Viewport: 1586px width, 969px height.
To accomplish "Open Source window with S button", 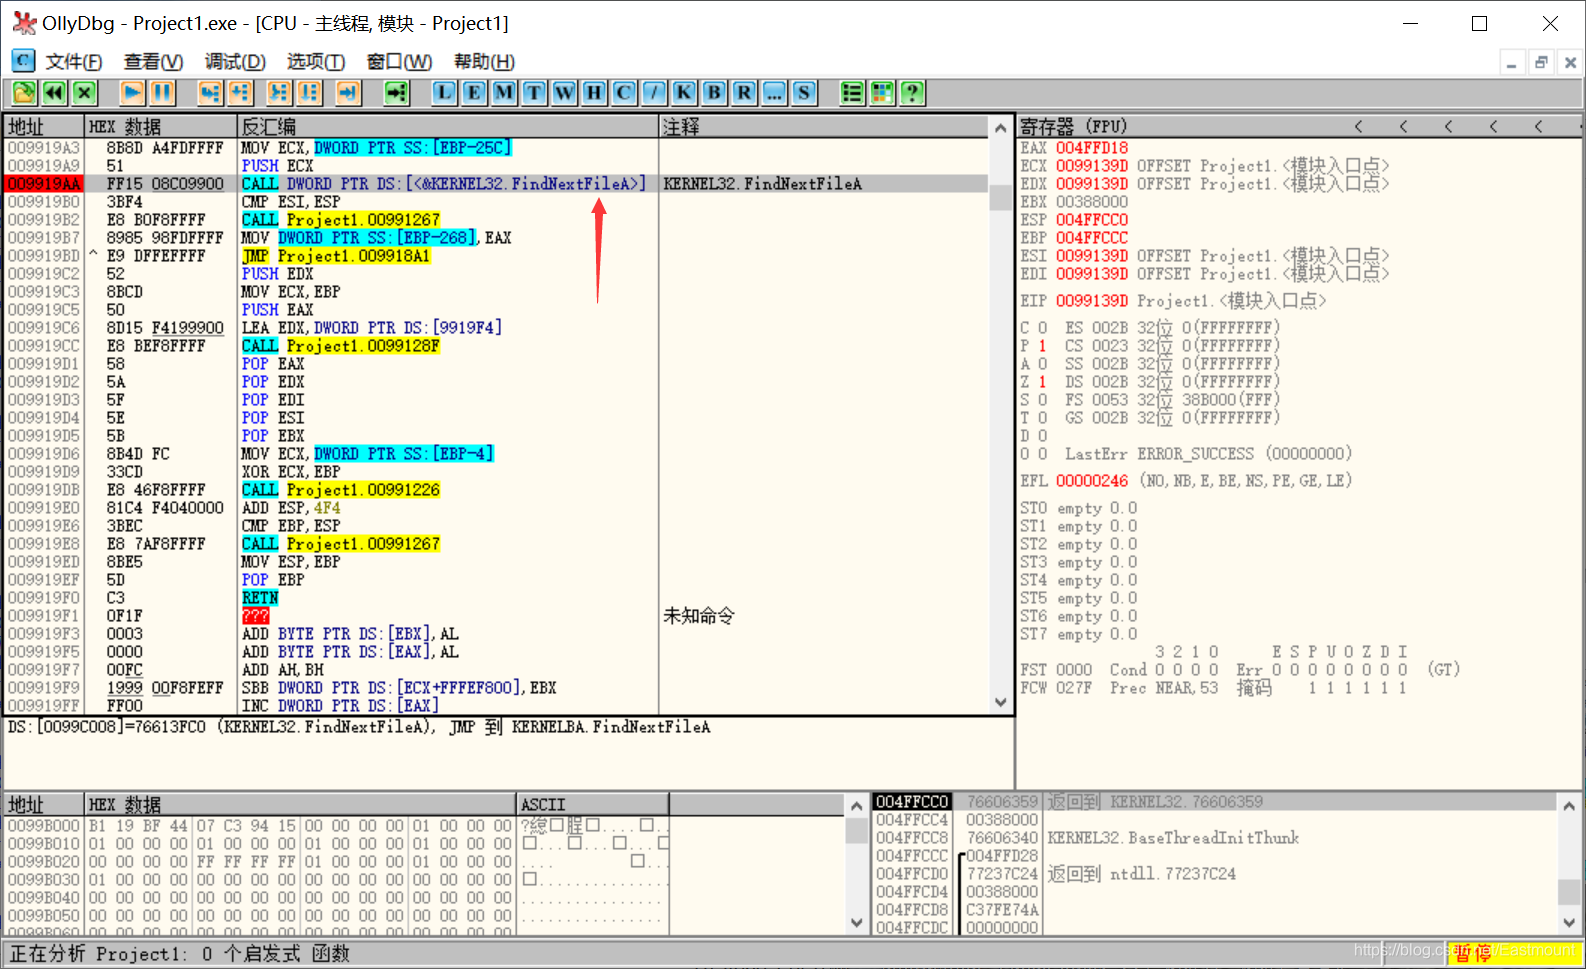I will pyautogui.click(x=804, y=93).
